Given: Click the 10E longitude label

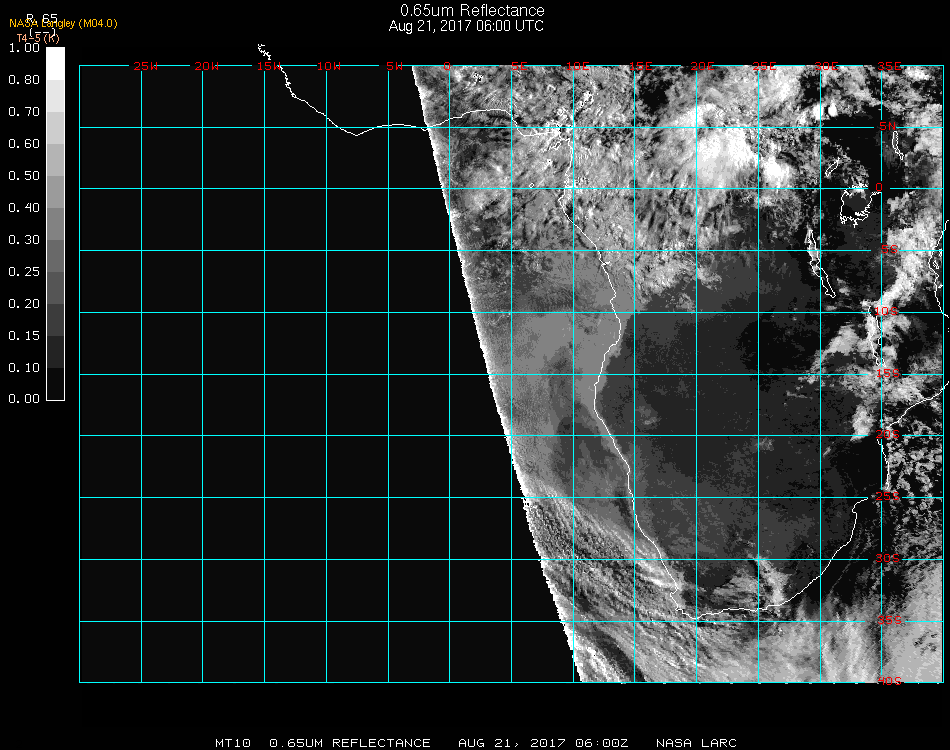Looking at the screenshot, I should (x=578, y=66).
